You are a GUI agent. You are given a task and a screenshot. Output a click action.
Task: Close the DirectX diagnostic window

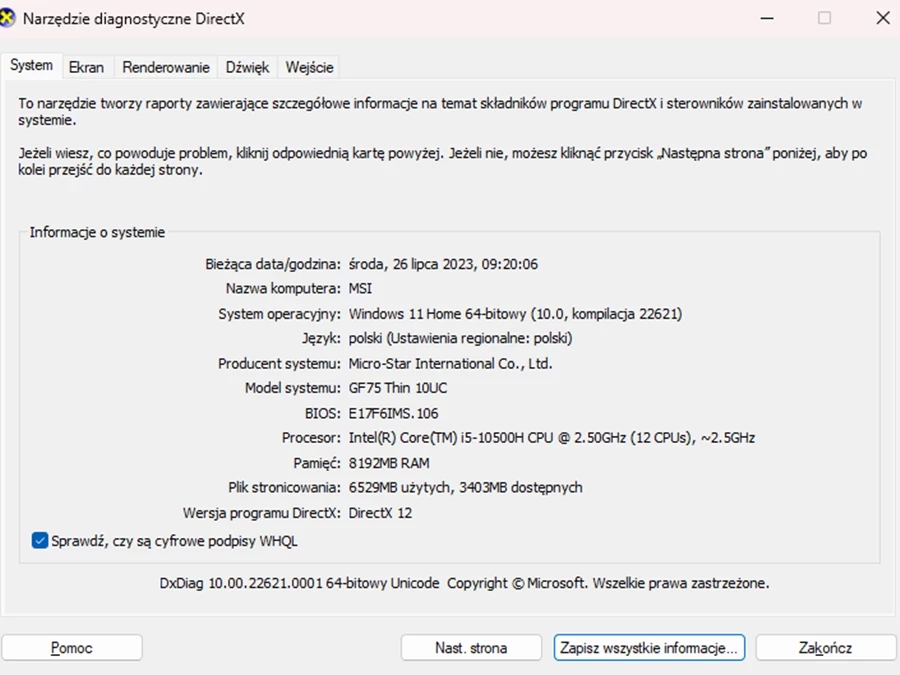click(x=881, y=18)
